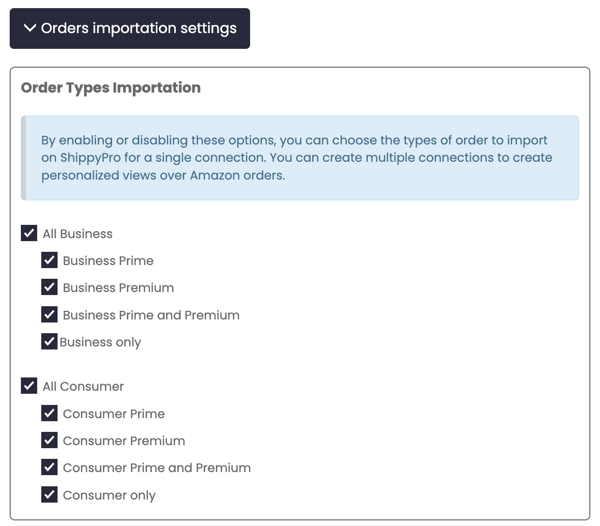600x526 pixels.
Task: Toggle the Consumer only checkbox
Action: click(49, 495)
